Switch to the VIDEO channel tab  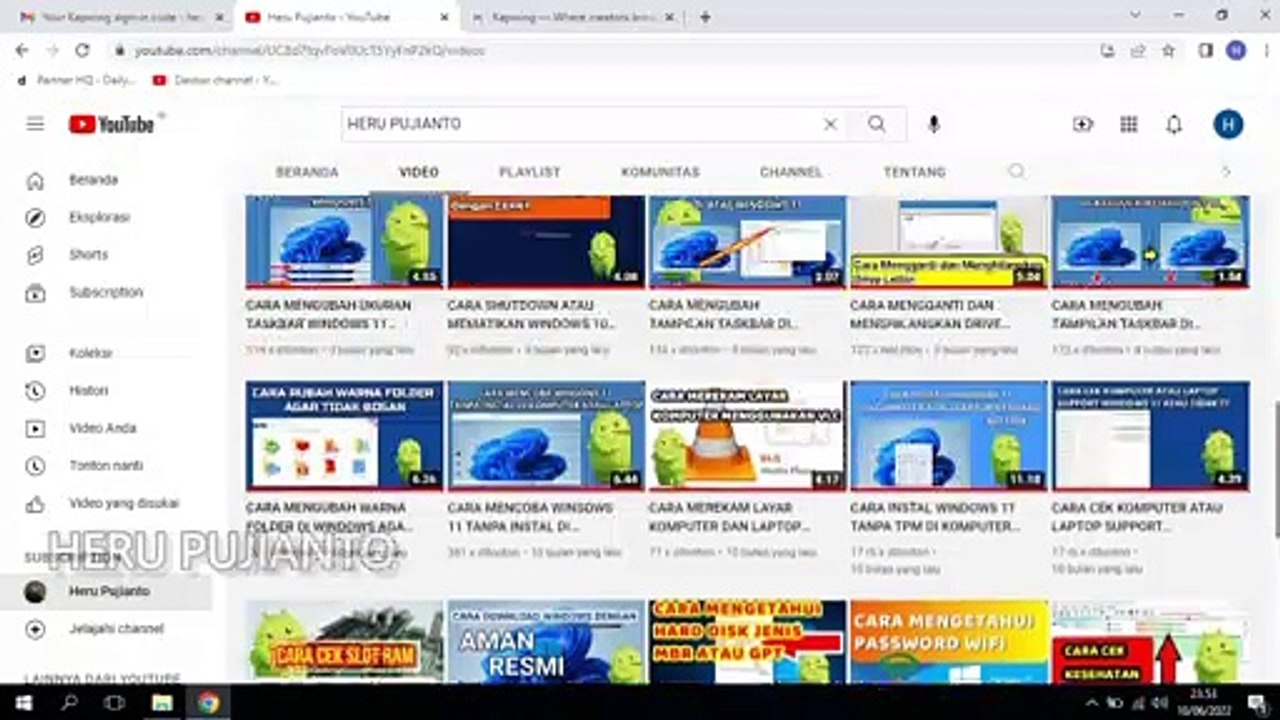419,172
